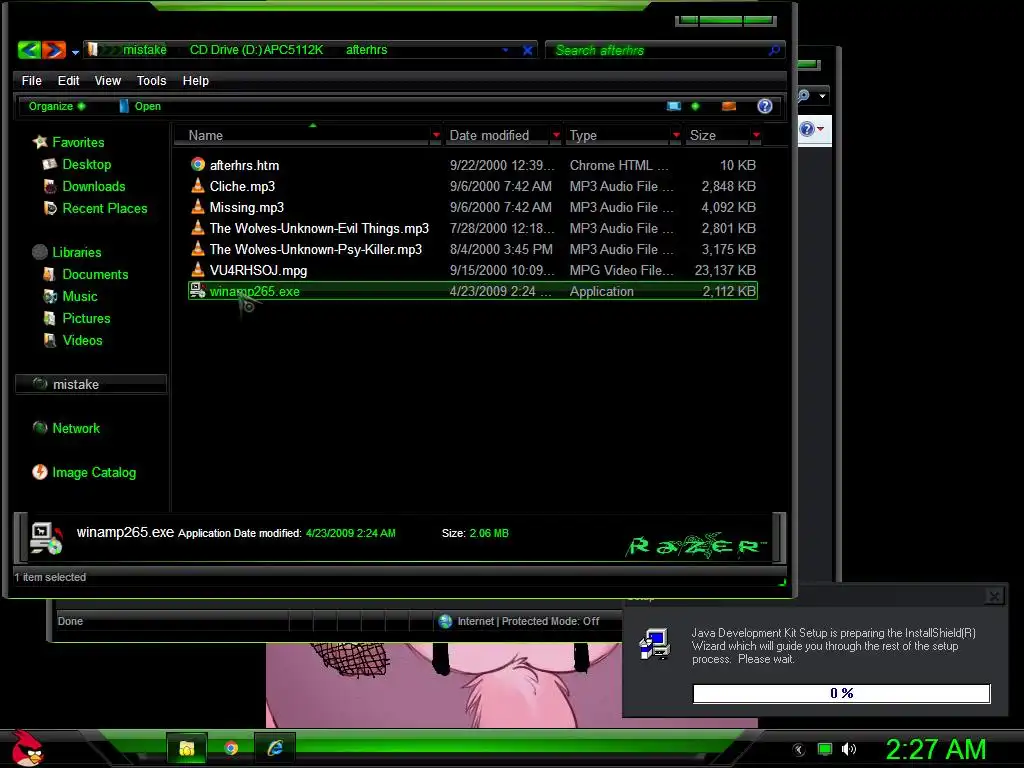
Task: Select the afterhrs.htm Chrome file icon
Action: point(198,165)
